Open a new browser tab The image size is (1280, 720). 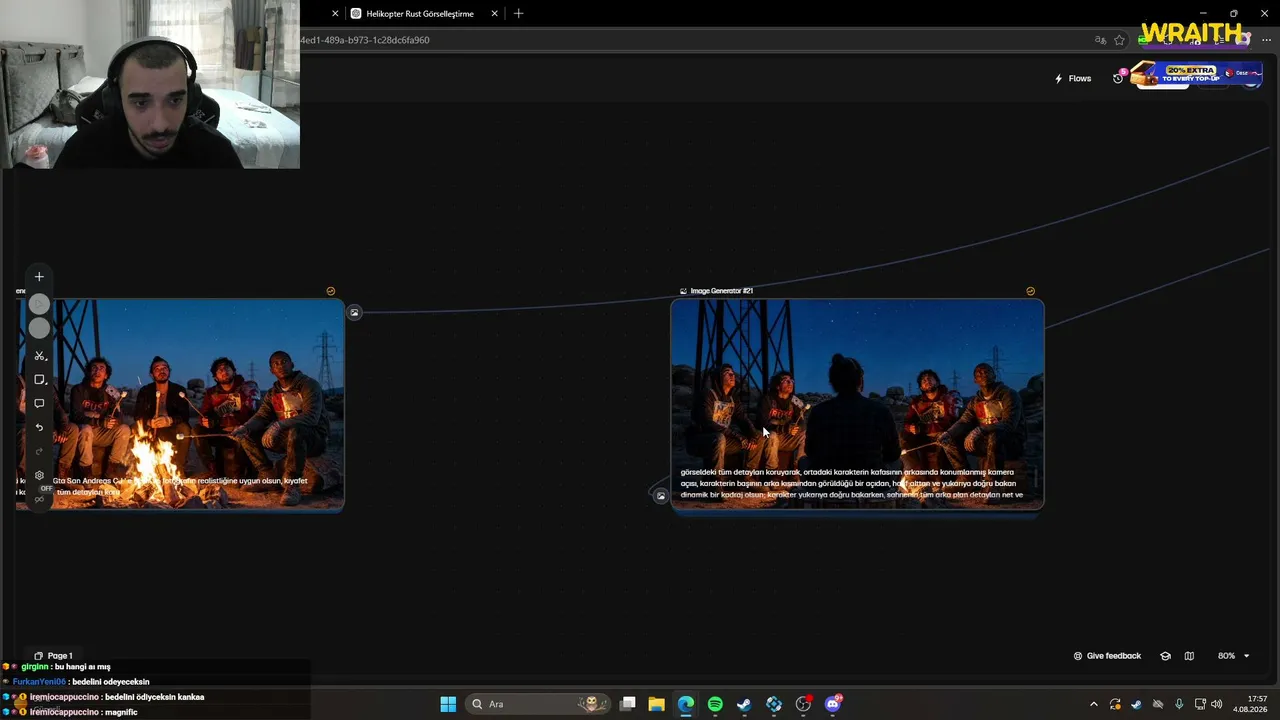tap(518, 14)
